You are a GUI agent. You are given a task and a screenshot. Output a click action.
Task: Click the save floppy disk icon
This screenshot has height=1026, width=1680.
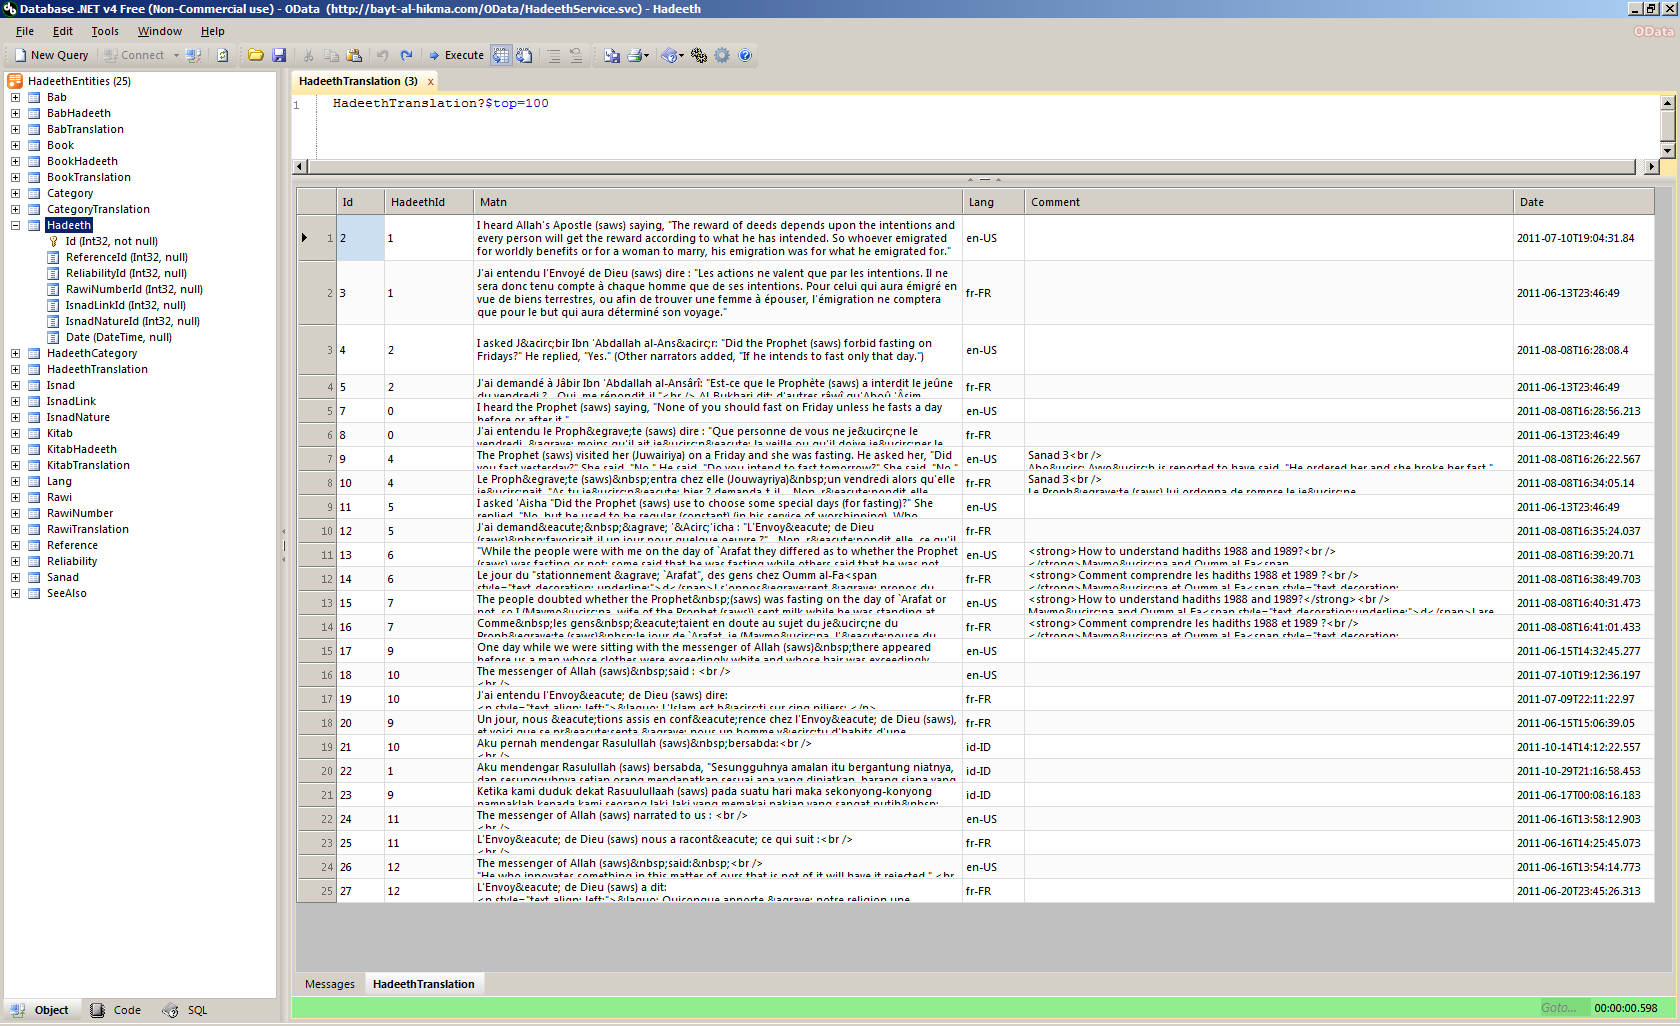(279, 56)
